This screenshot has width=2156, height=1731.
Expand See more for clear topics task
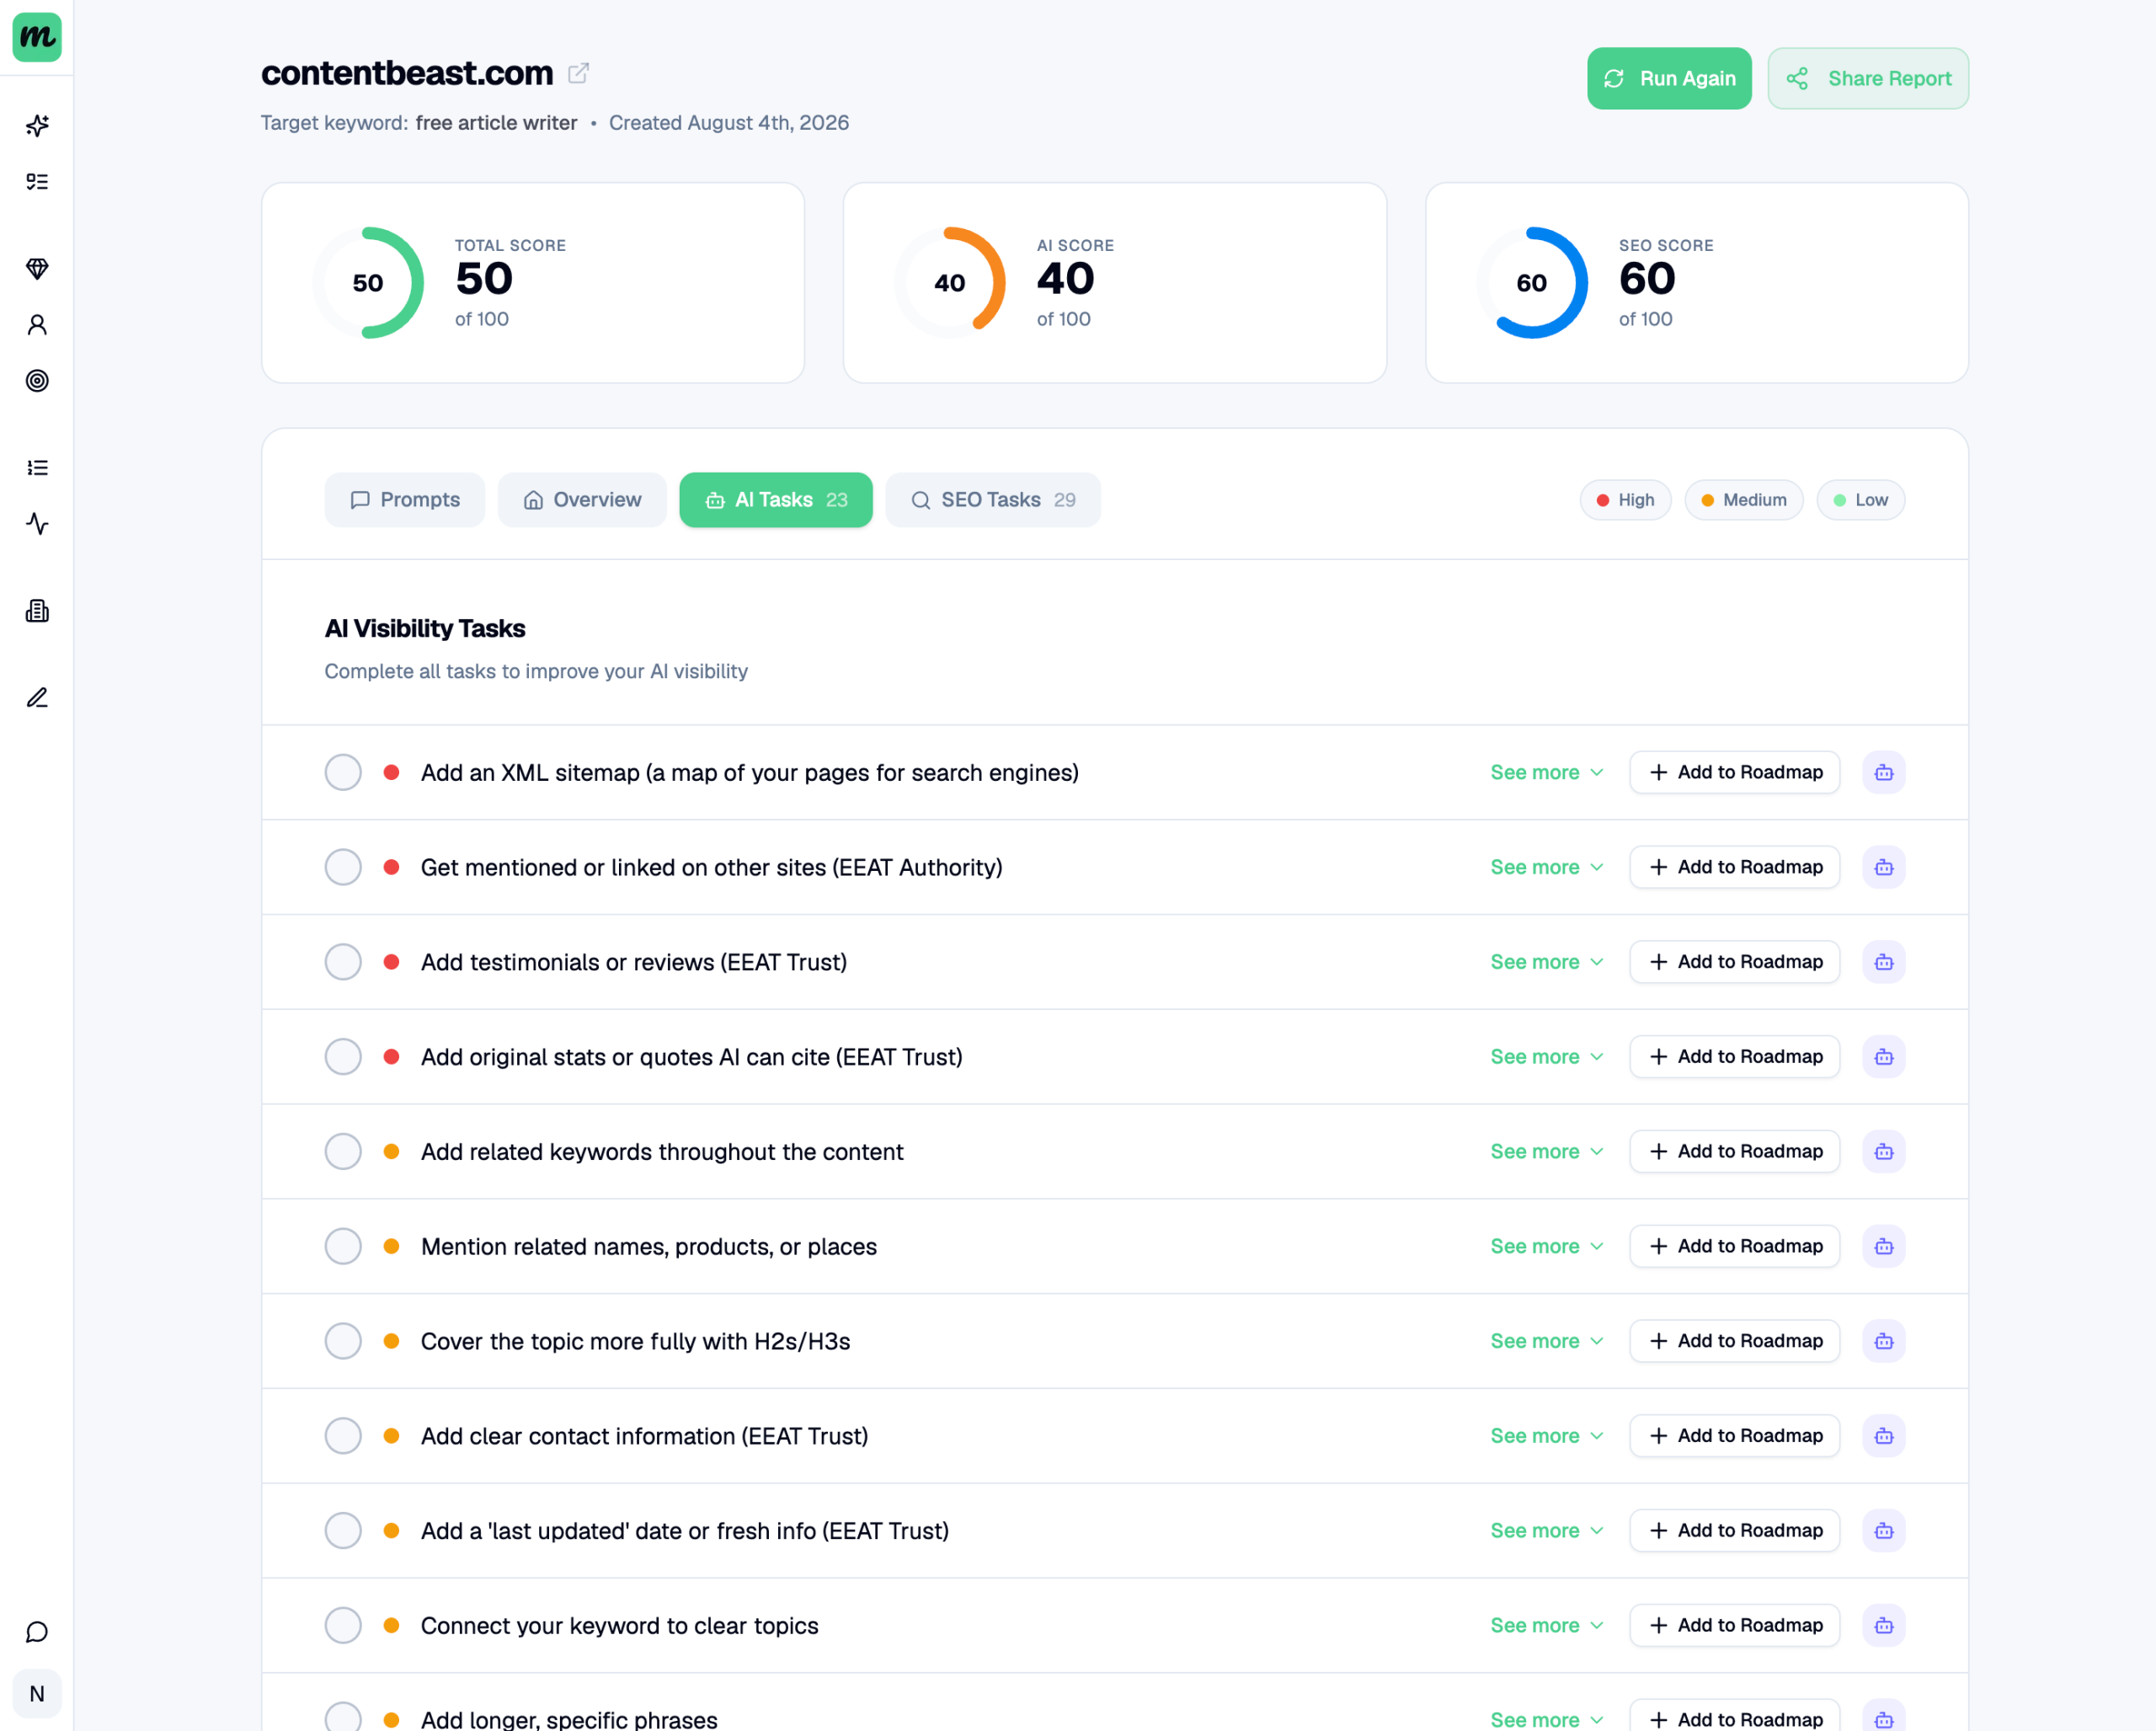click(x=1547, y=1626)
